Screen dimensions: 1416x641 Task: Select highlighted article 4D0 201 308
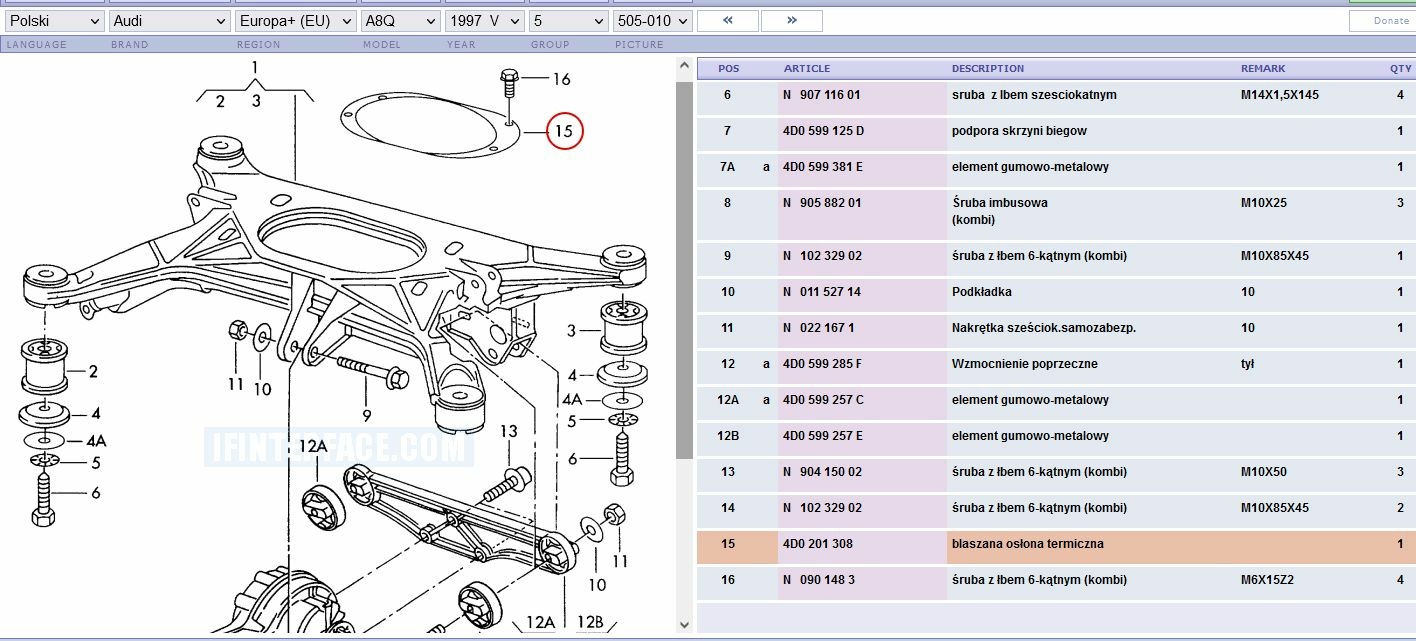tap(817, 544)
